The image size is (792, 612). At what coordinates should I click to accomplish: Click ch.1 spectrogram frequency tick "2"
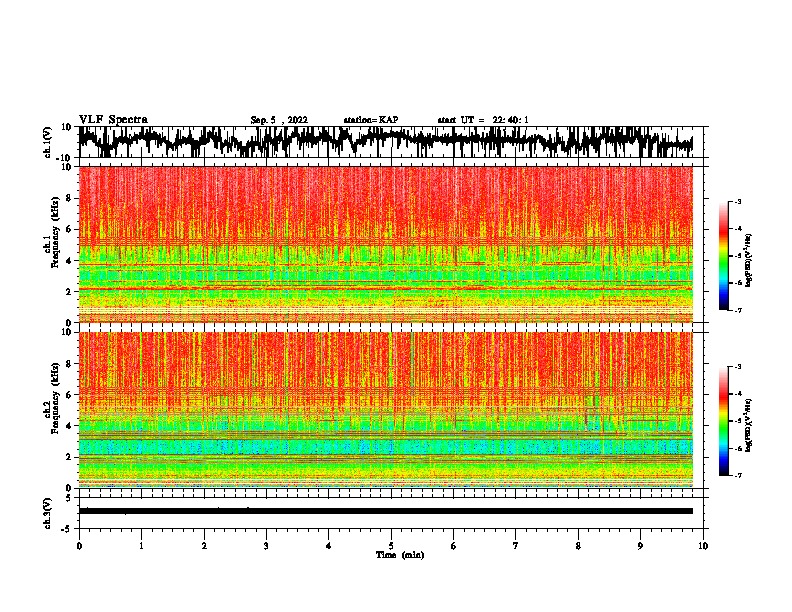(x=69, y=292)
